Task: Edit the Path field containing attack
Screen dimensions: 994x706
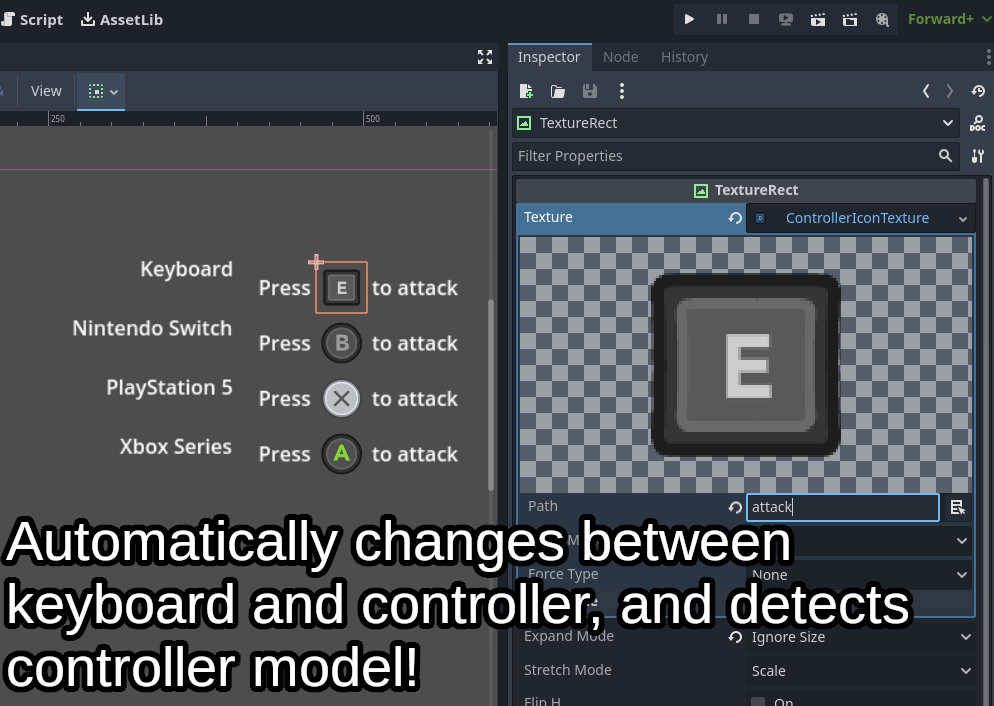Action: (x=842, y=507)
